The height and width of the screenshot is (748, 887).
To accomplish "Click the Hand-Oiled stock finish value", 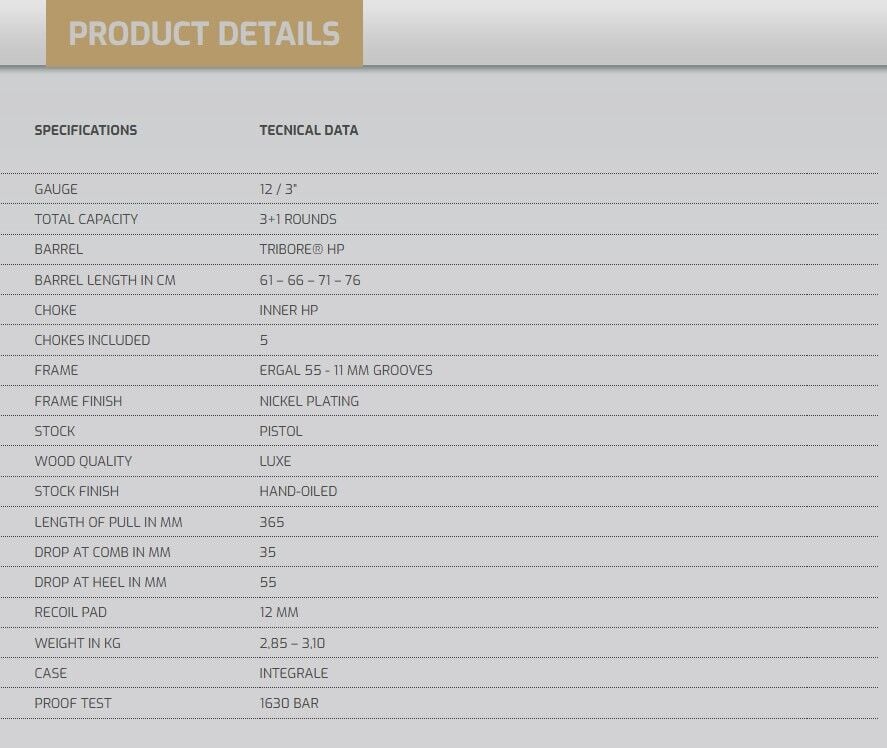I will tap(298, 491).
